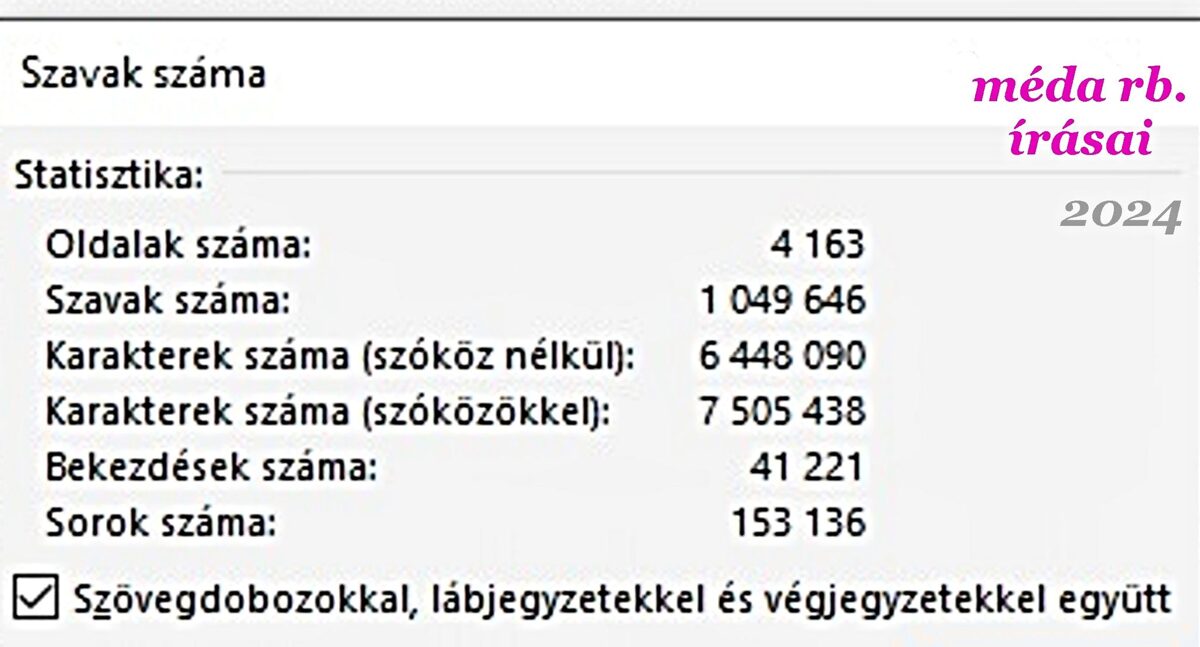Image resolution: width=1200 pixels, height=647 pixels.
Task: Select the 'Statisztika:' group heading
Action: coord(109,177)
